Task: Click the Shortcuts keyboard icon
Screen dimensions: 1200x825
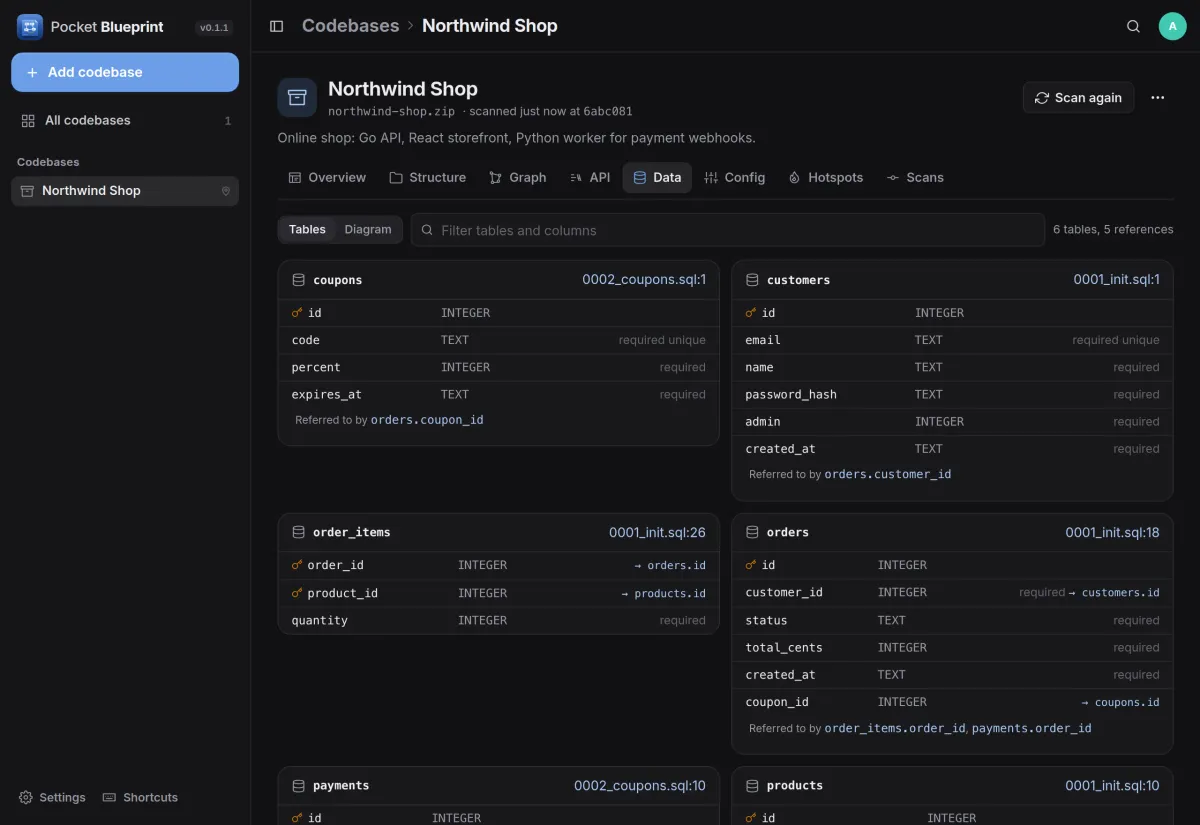Action: click(x=110, y=797)
